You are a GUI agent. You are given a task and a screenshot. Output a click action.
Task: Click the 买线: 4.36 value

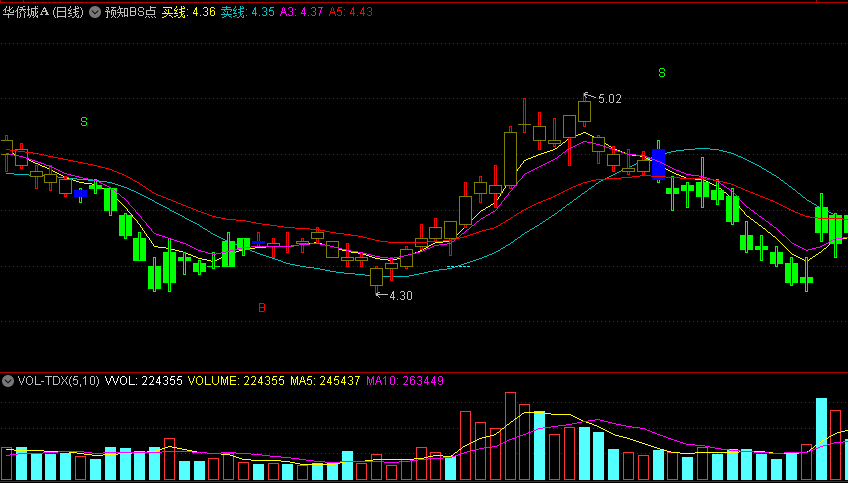tap(189, 12)
